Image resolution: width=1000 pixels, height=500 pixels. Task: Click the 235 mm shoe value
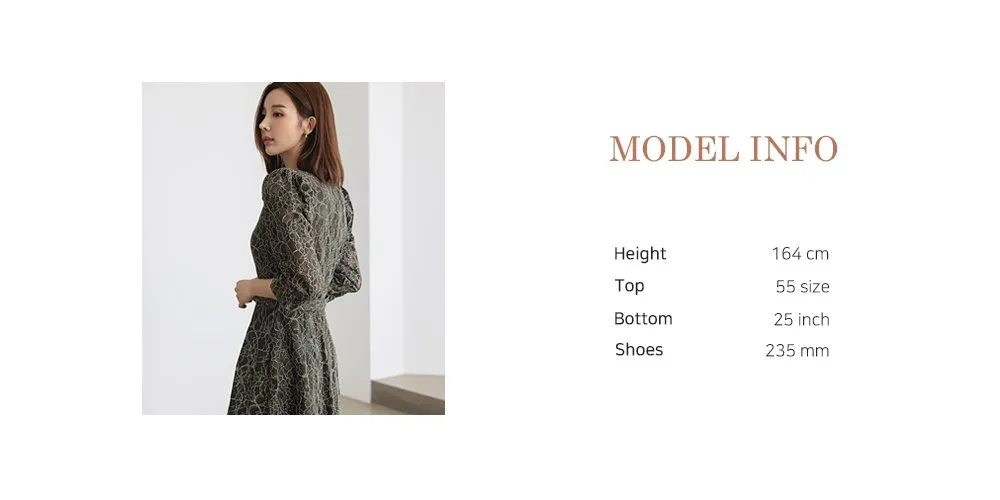pos(797,351)
